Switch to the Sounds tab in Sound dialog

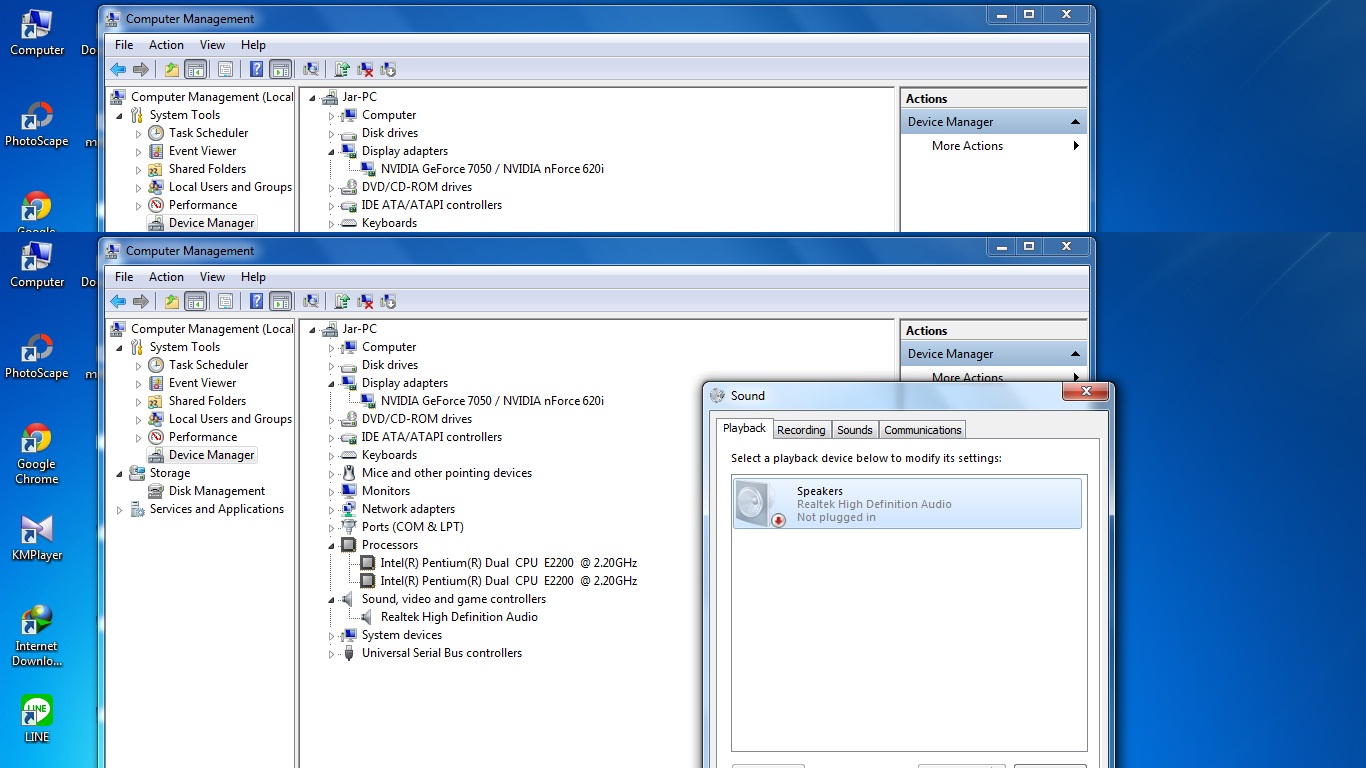point(855,430)
